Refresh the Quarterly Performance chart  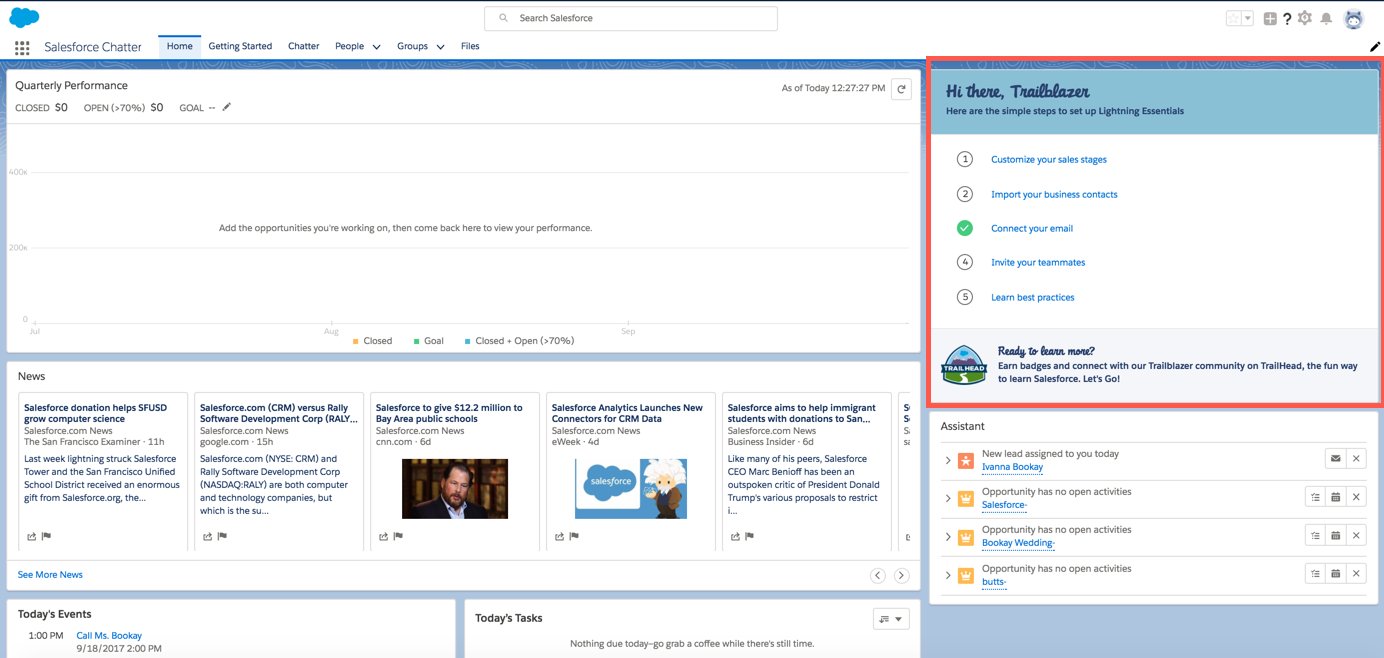901,89
